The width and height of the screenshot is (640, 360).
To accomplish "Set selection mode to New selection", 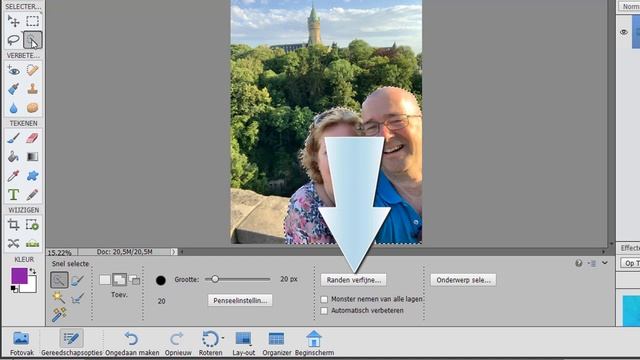I will [105, 280].
